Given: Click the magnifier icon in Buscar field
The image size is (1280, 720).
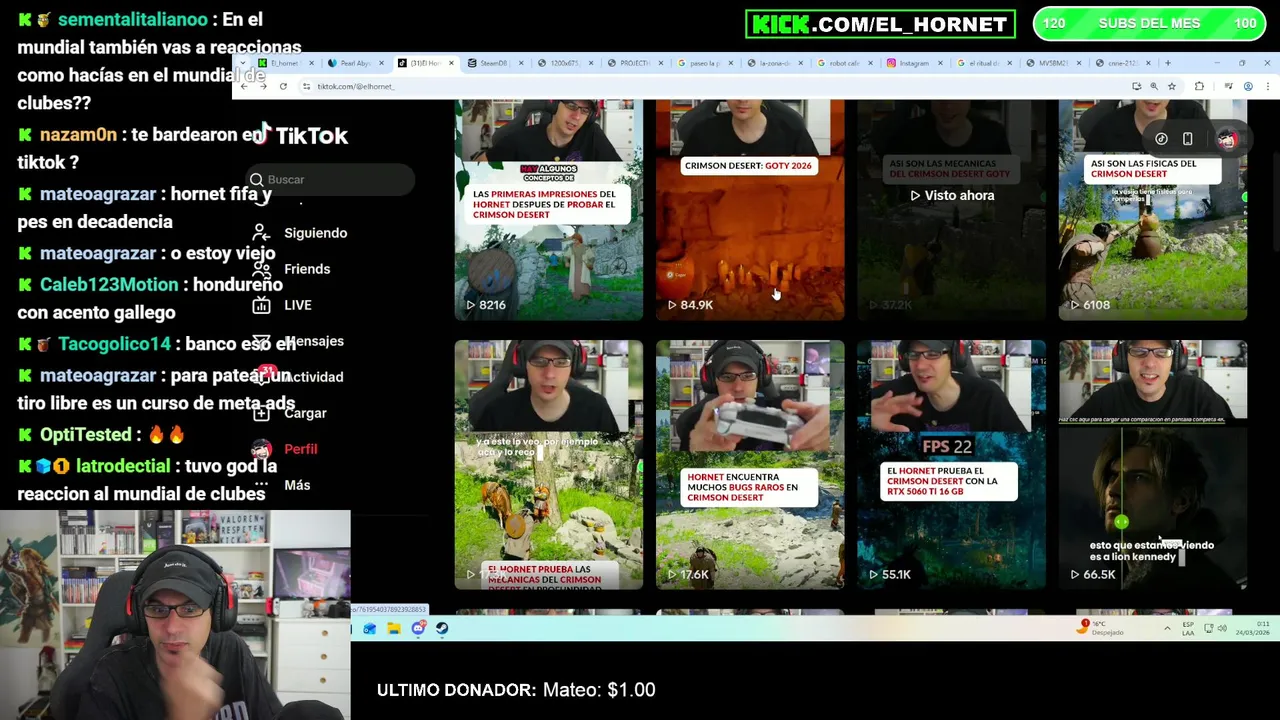Looking at the screenshot, I should pyautogui.click(x=257, y=179).
